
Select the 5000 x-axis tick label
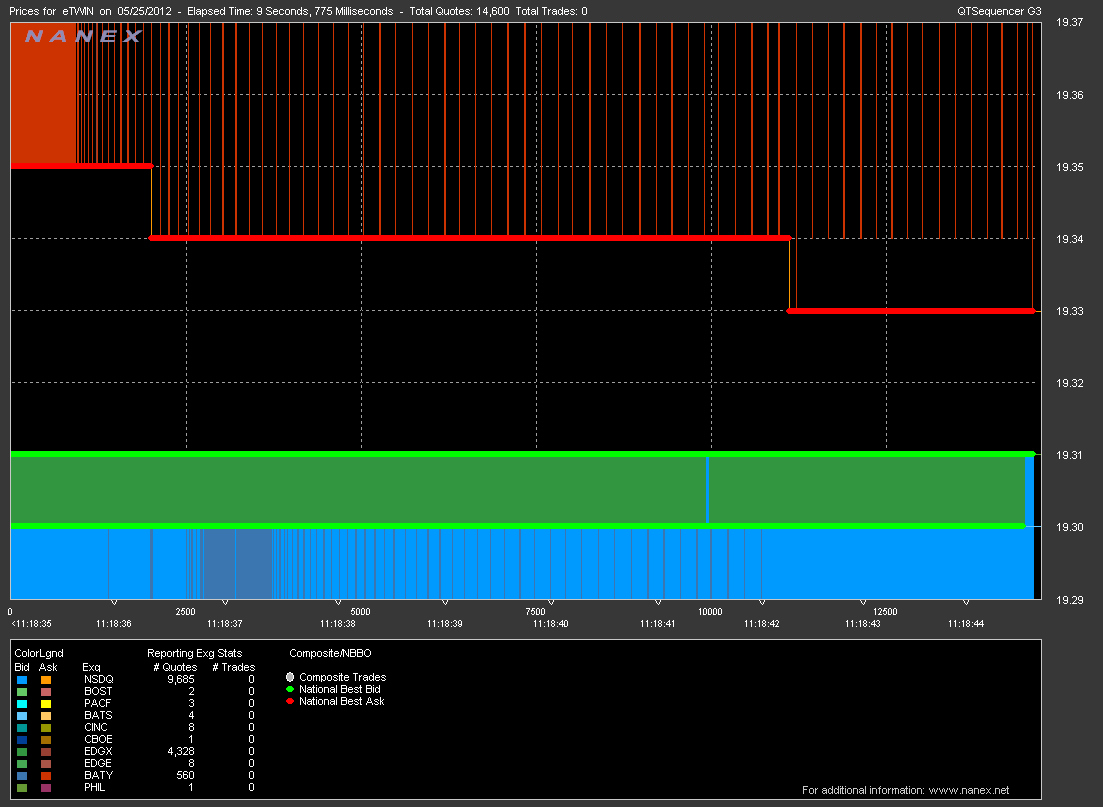[360, 612]
